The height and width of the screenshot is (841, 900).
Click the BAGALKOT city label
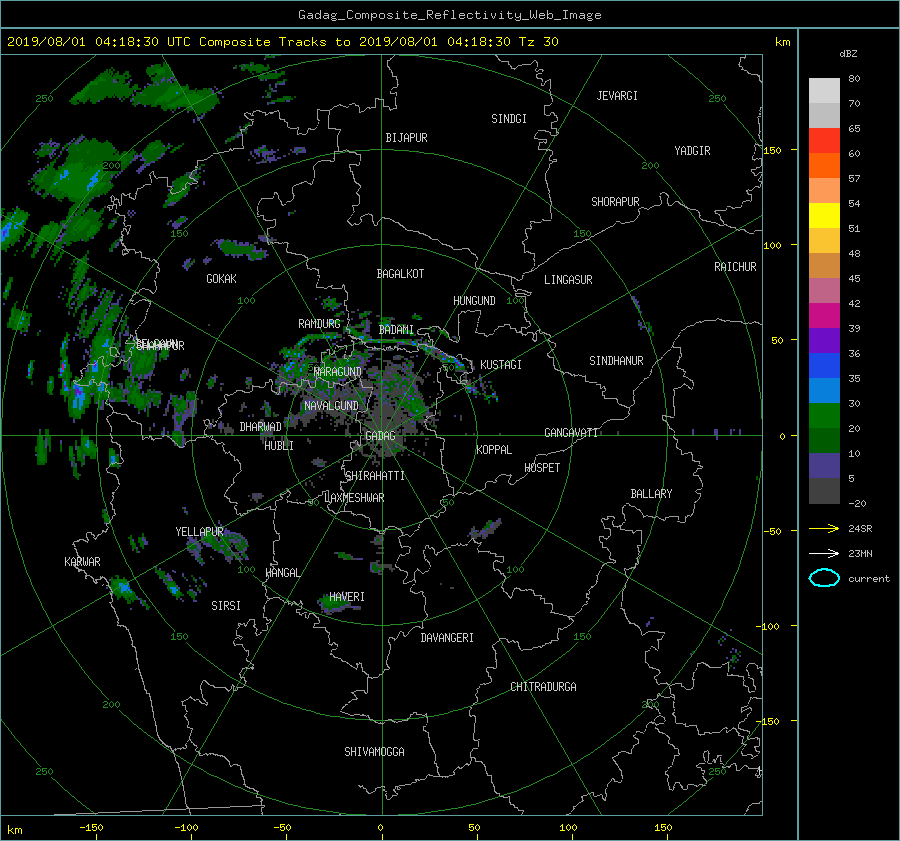coord(400,274)
